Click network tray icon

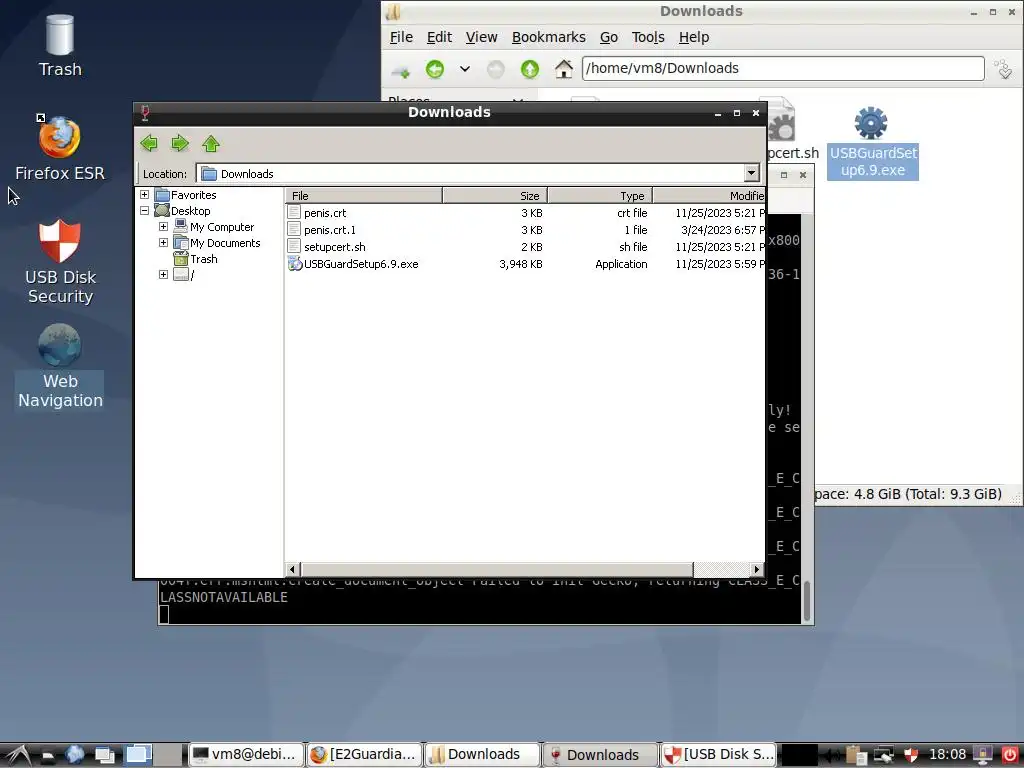point(884,755)
